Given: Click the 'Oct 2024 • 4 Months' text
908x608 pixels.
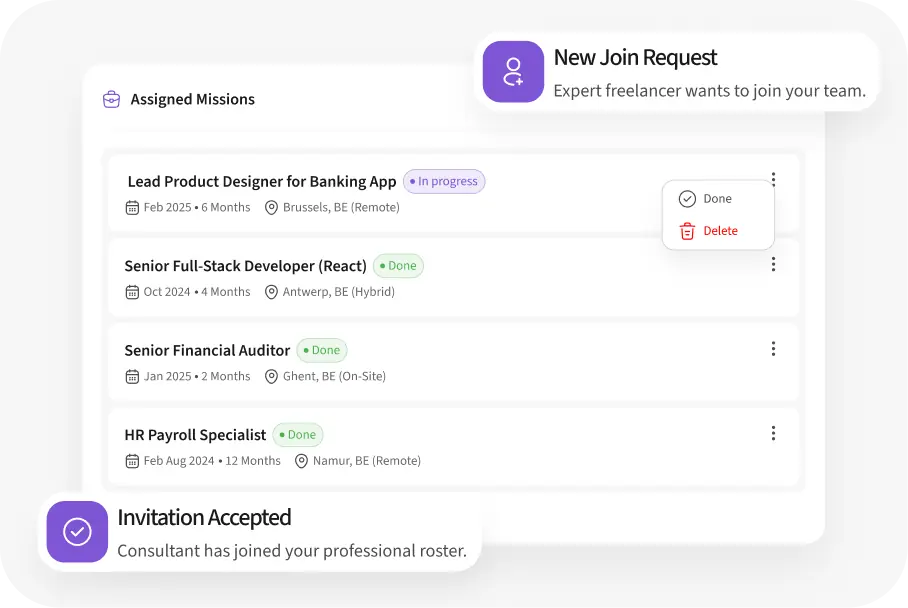Looking at the screenshot, I should coord(197,292).
